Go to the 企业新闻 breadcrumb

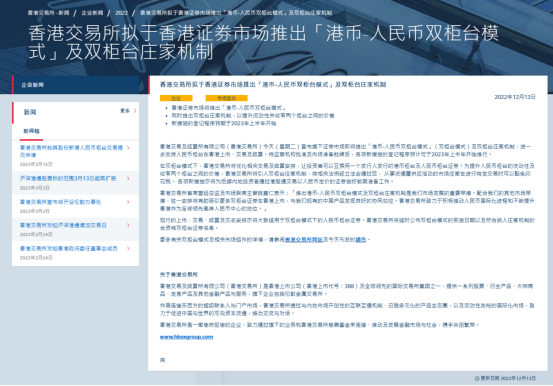coord(92,13)
